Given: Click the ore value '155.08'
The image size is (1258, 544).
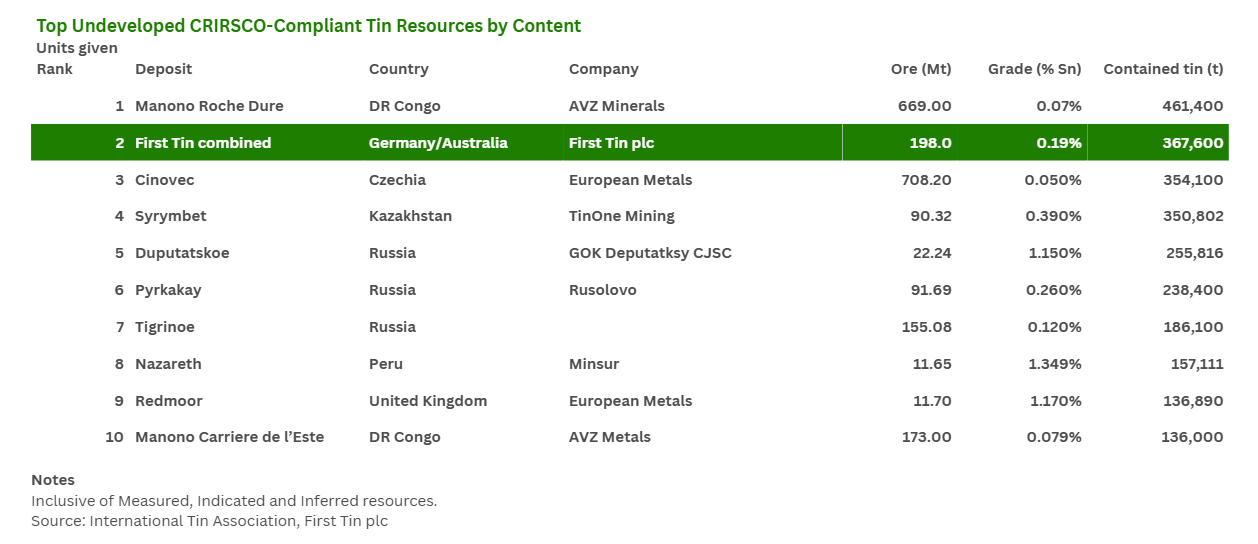Looking at the screenshot, I should (x=927, y=327).
